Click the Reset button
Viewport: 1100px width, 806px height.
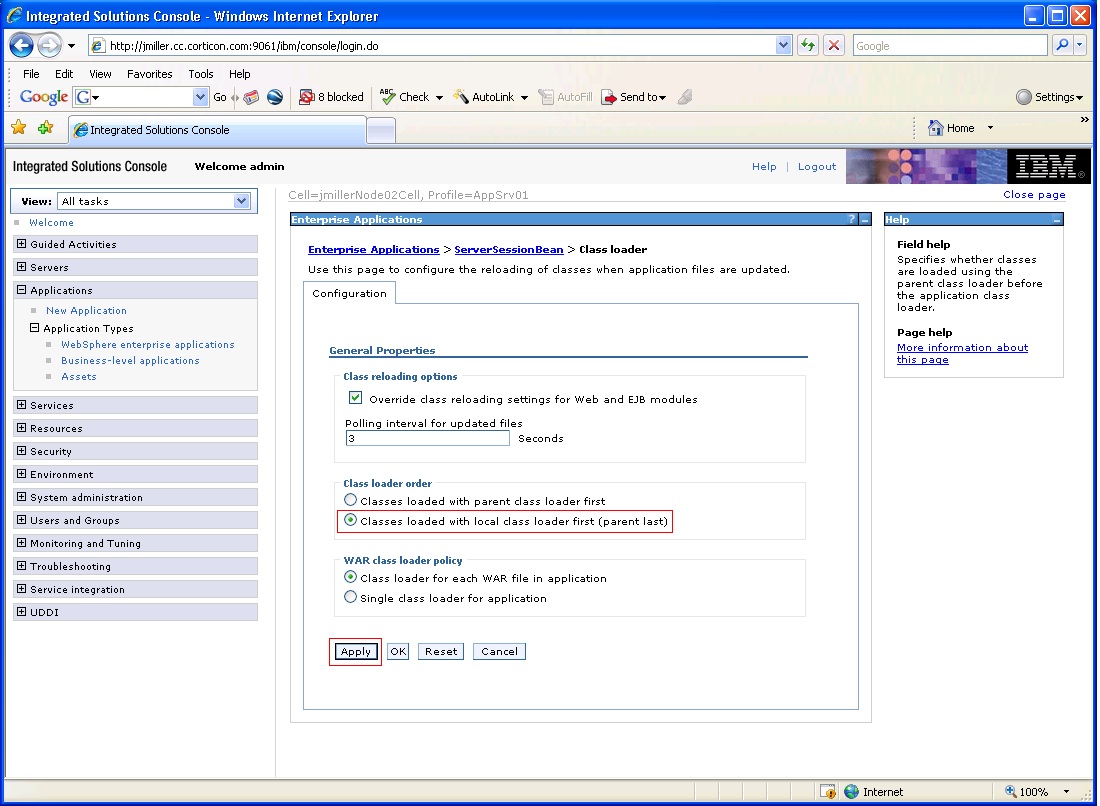pyautogui.click(x=441, y=652)
